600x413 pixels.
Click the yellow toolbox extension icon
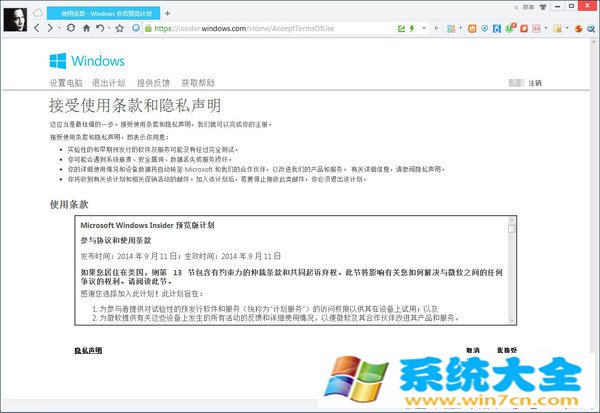(558, 29)
